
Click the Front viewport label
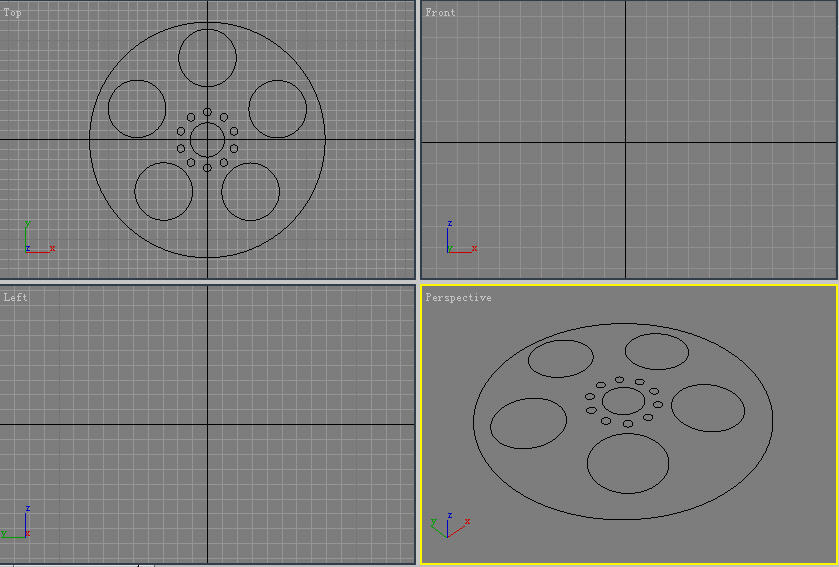click(x=440, y=13)
